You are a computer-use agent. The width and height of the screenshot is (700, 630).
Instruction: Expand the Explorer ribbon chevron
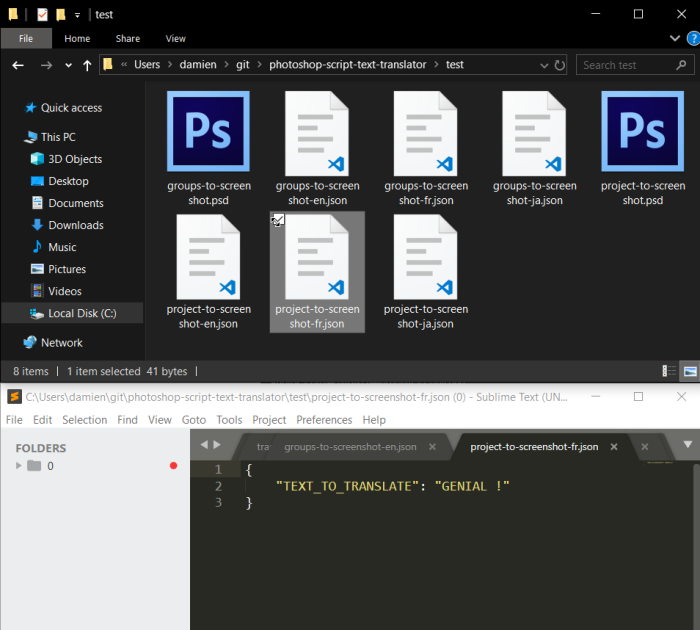click(675, 38)
